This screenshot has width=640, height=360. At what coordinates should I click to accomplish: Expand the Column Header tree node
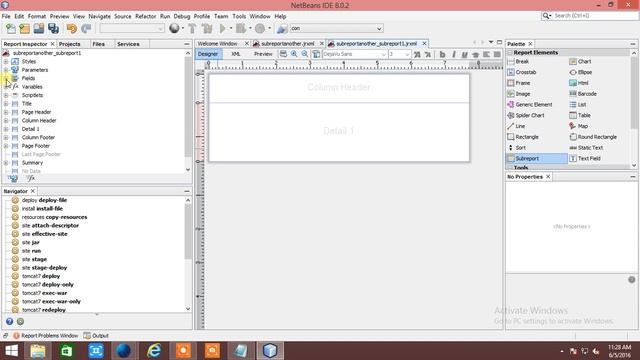coord(6,120)
